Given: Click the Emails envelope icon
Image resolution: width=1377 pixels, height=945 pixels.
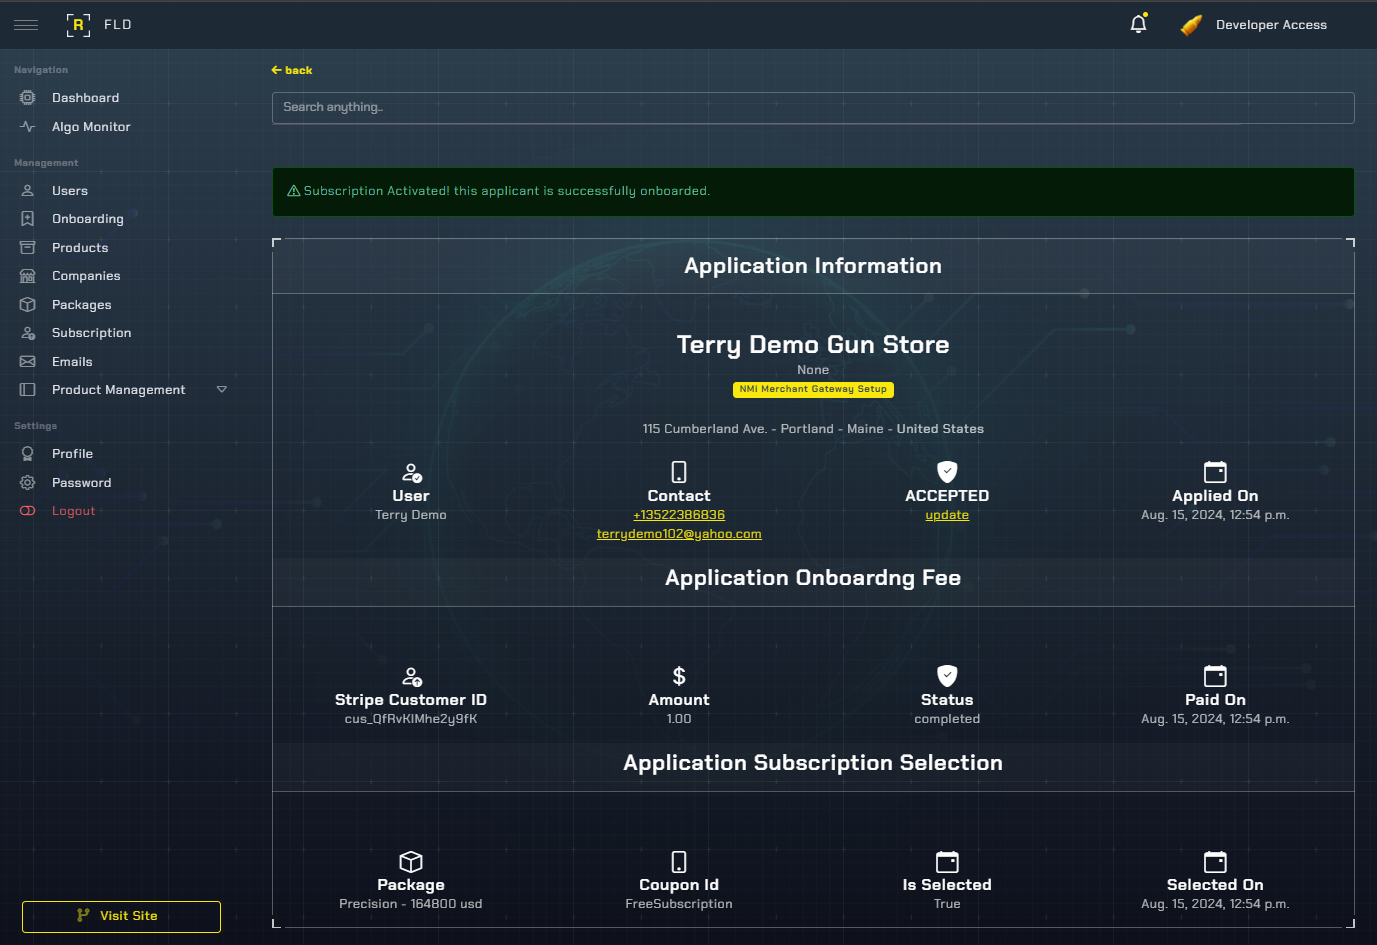Looking at the screenshot, I should click(28, 362).
